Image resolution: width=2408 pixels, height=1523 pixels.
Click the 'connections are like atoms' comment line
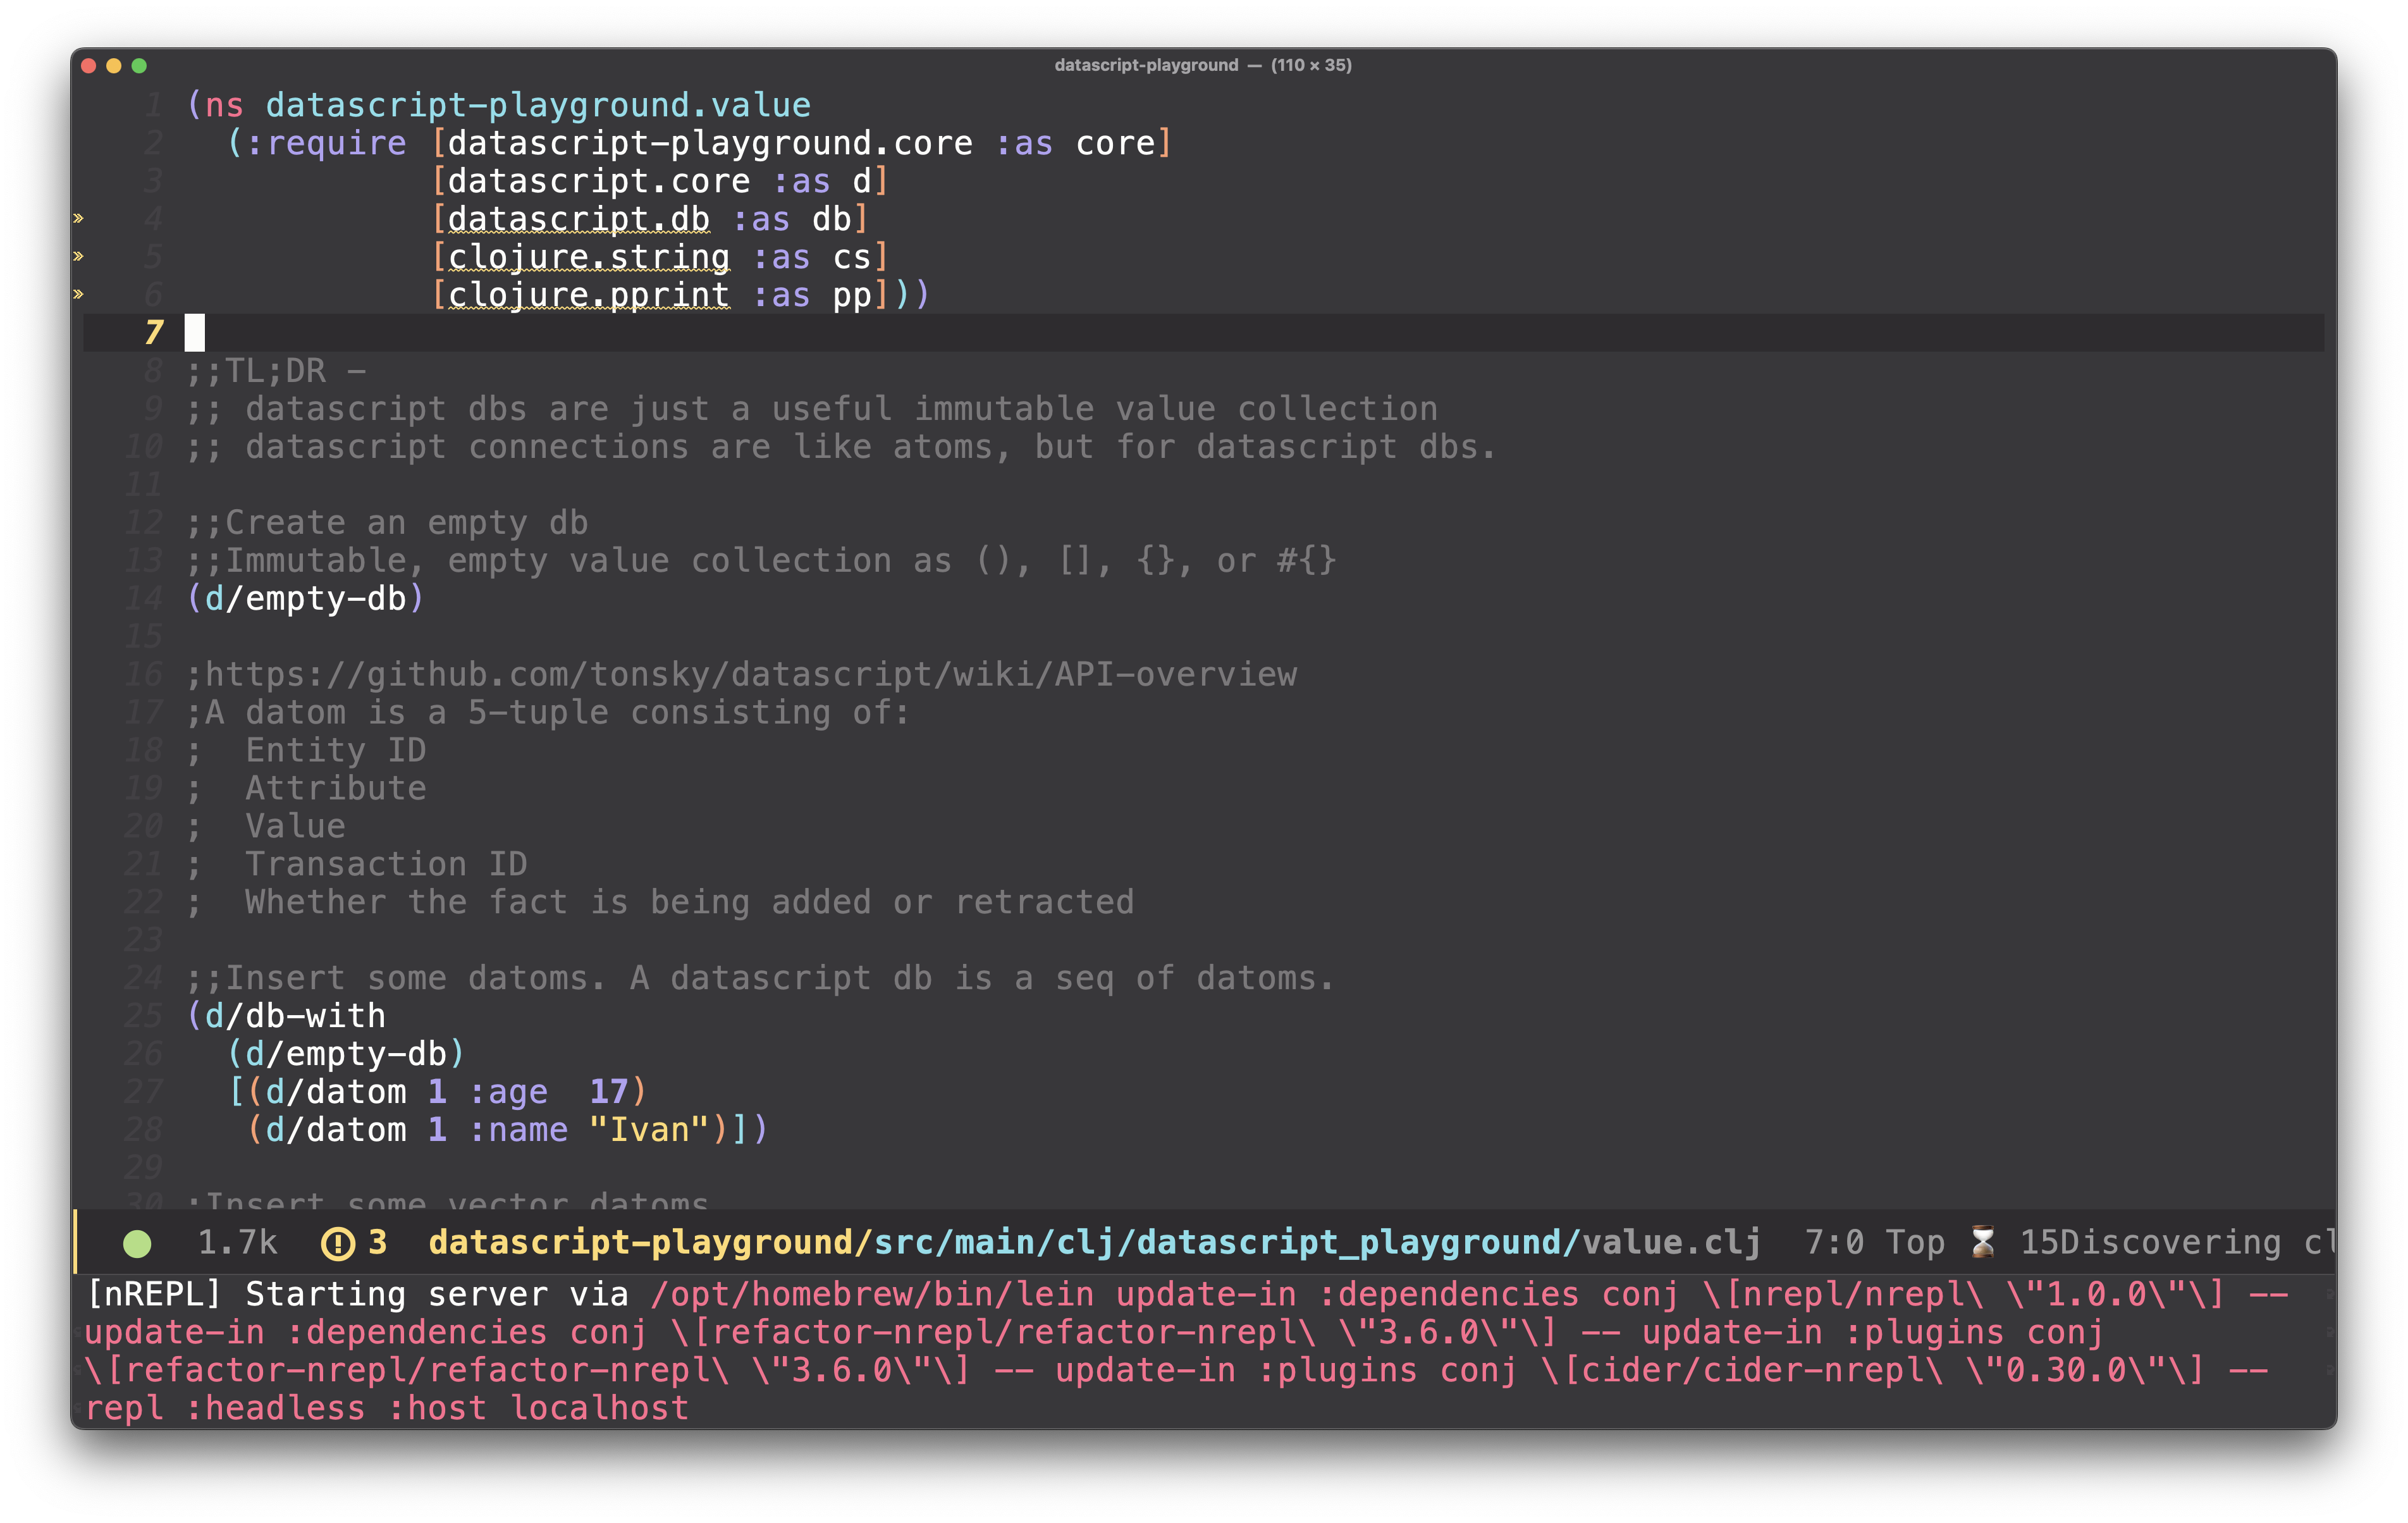point(841,447)
